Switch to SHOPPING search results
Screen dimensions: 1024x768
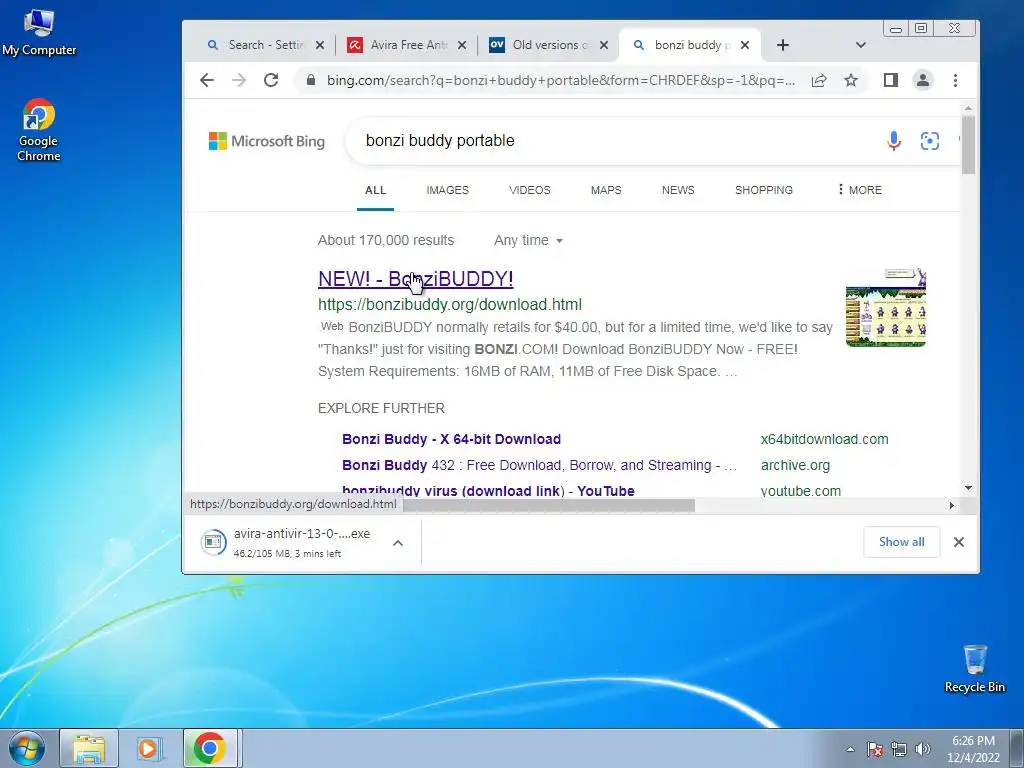click(x=763, y=190)
